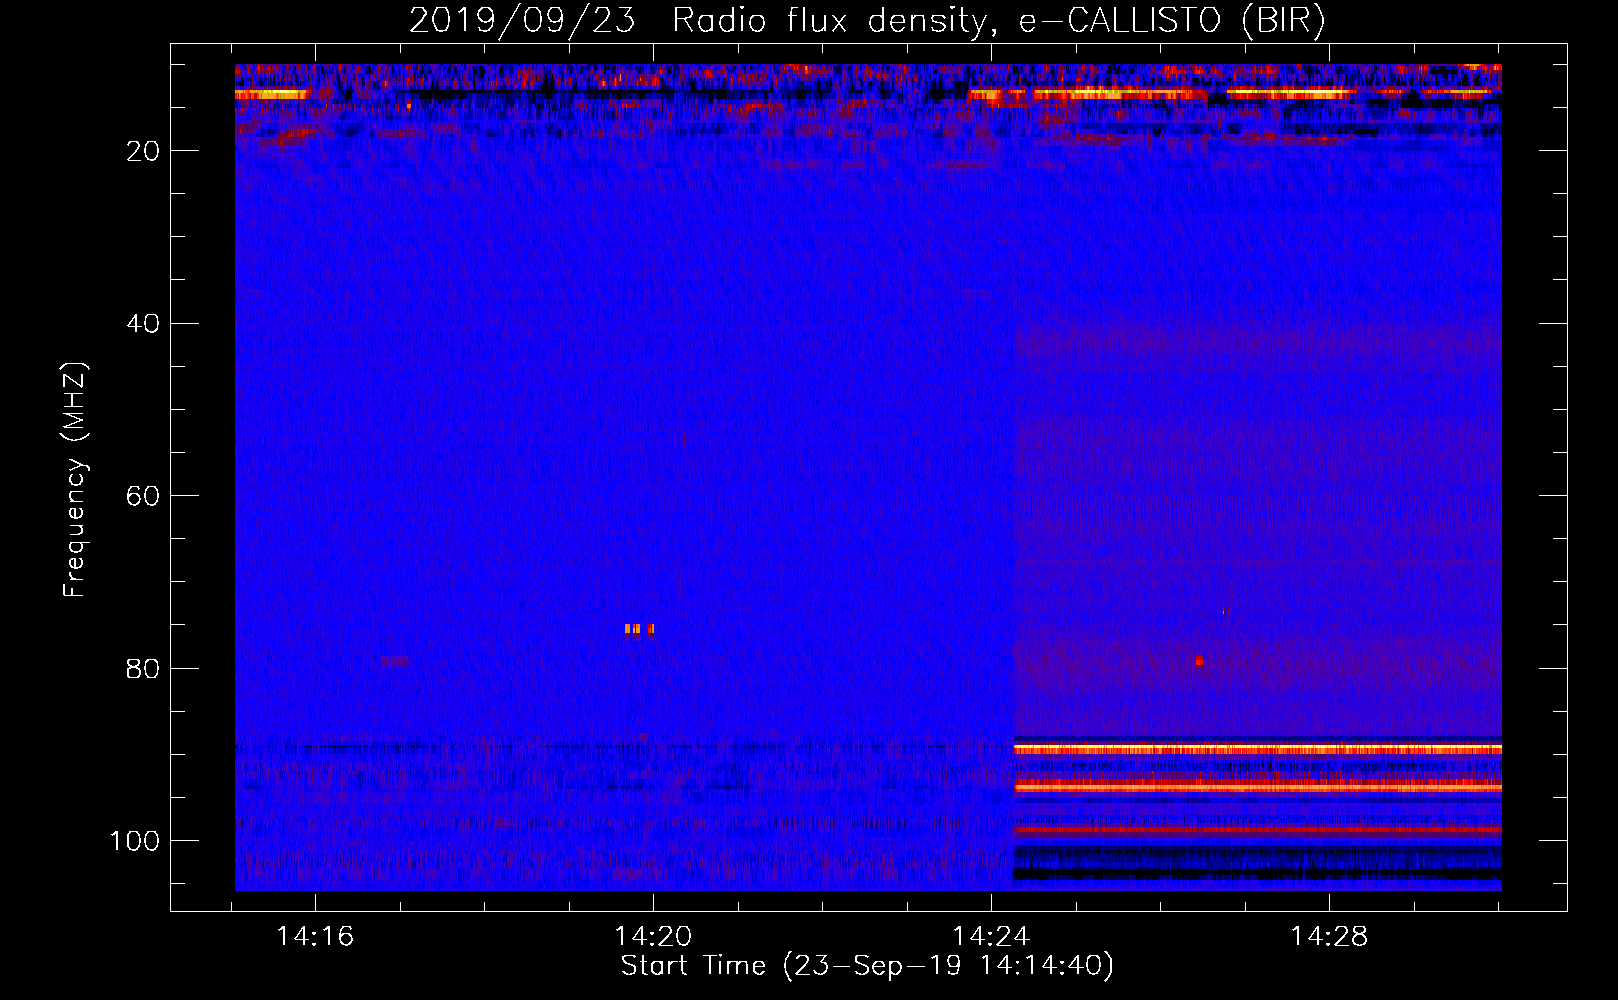
Task: Click the red horizontal band near 99 MHz
Action: (x=1257, y=829)
